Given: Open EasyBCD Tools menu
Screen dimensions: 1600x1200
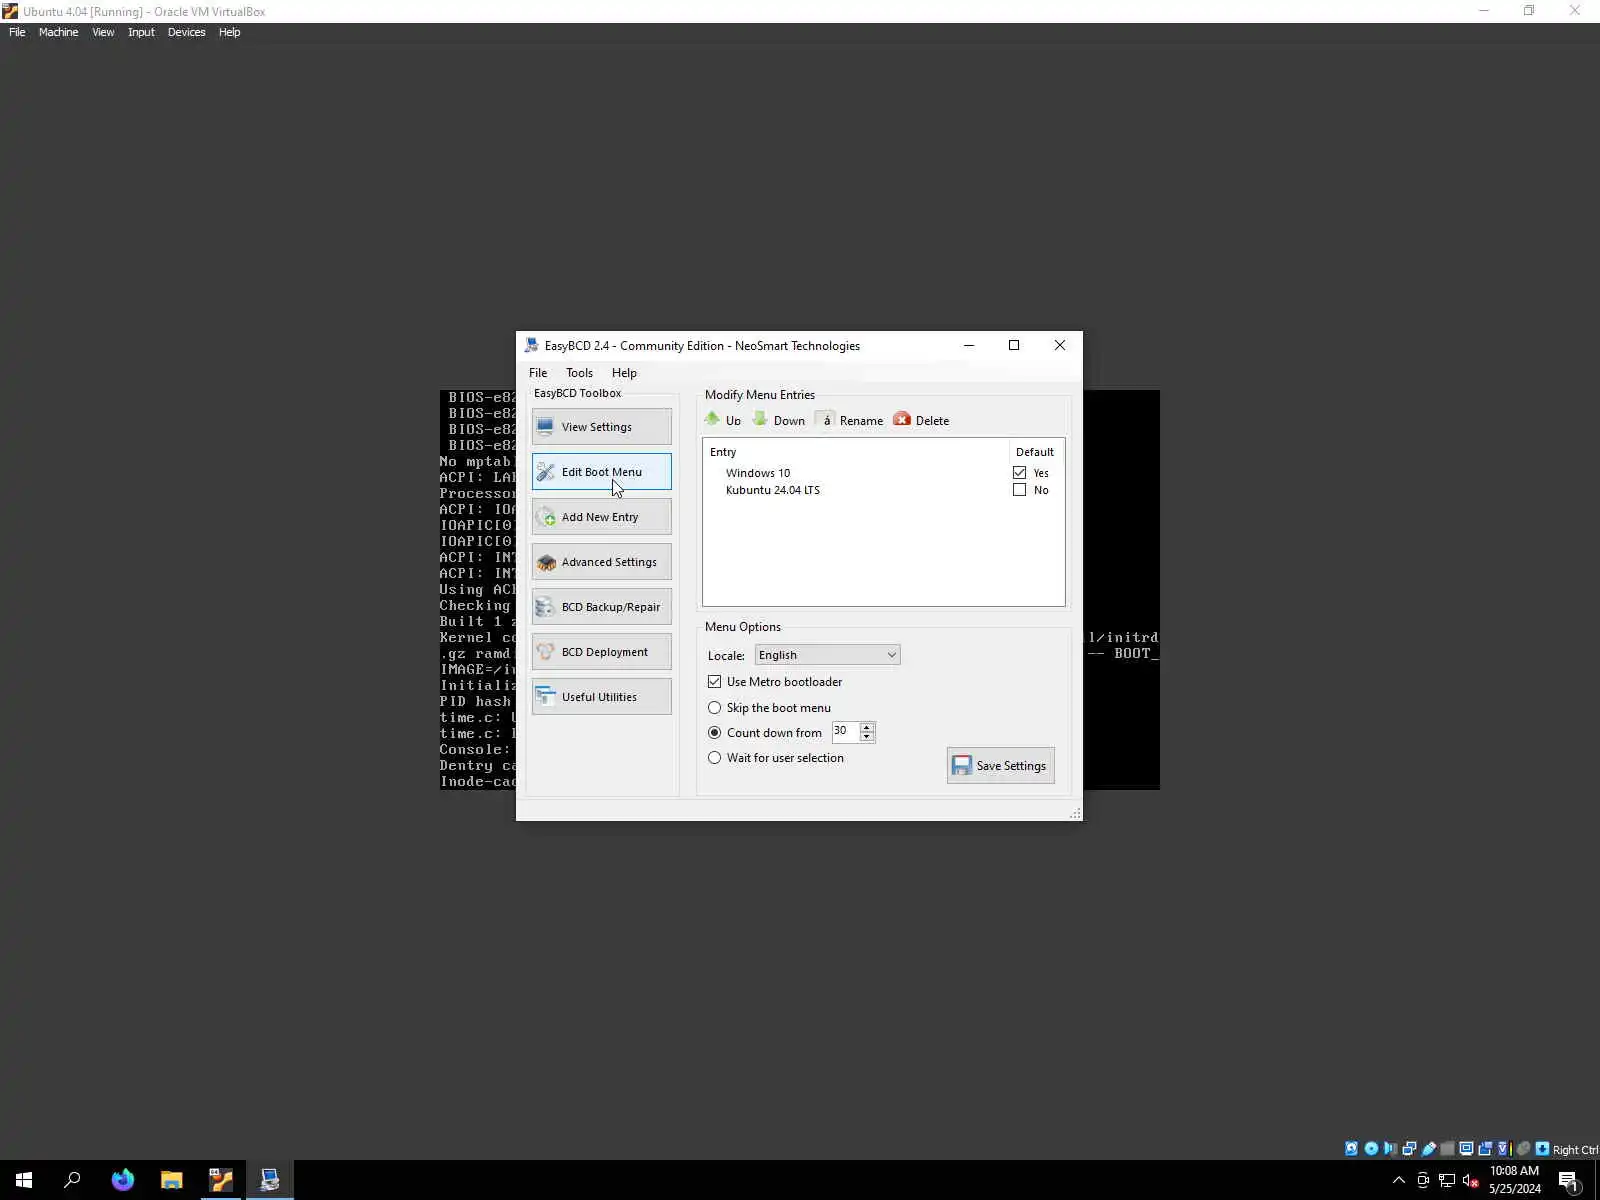Looking at the screenshot, I should pos(579,373).
